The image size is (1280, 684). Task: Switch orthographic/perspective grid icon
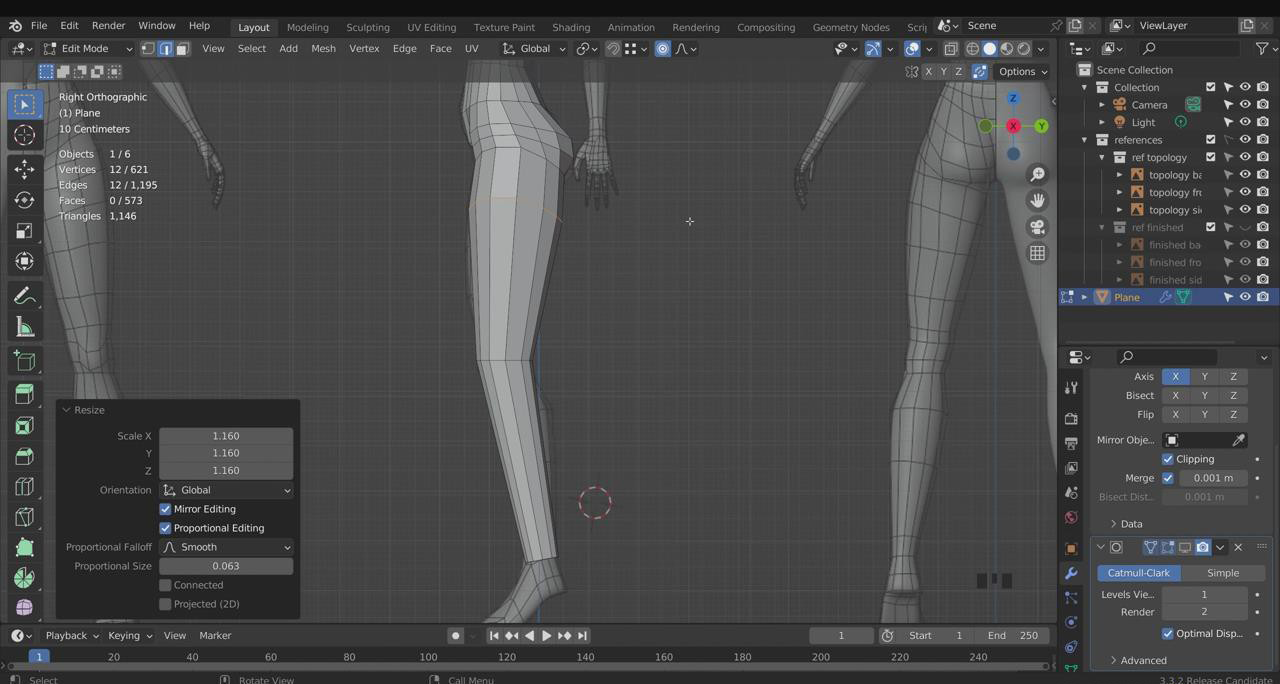[1037, 253]
